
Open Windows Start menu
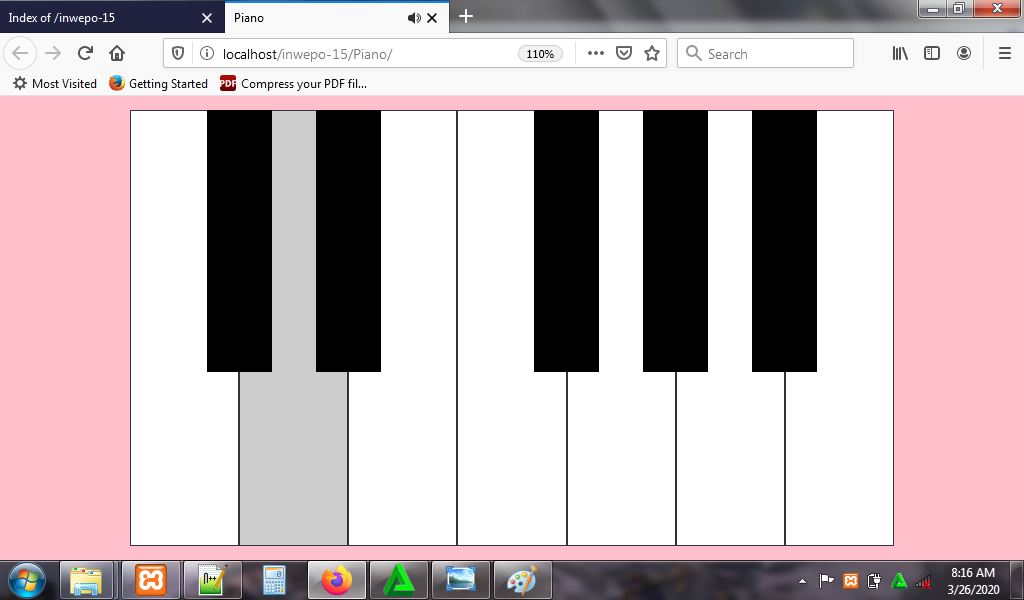(27, 580)
